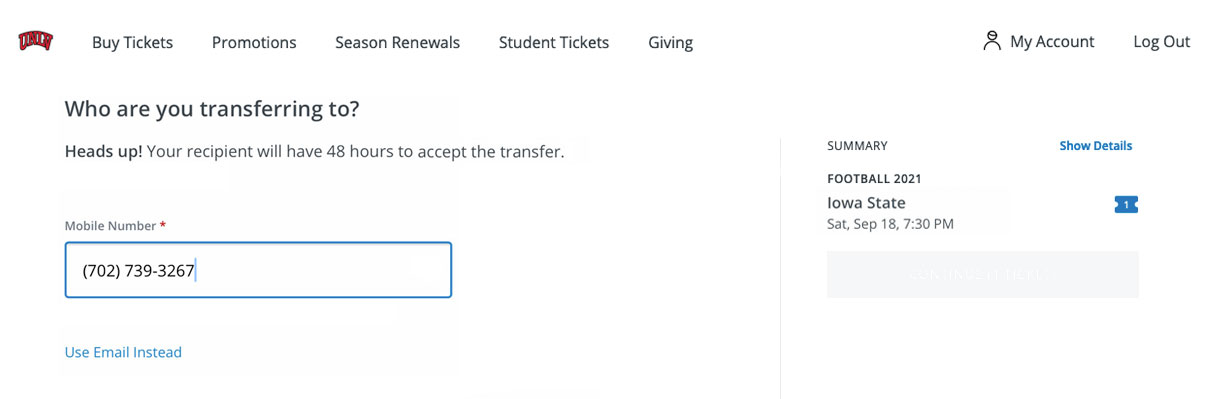Viewport: 1209px width, 399px height.
Task: Expand summary with Show Details
Action: coord(1096,146)
